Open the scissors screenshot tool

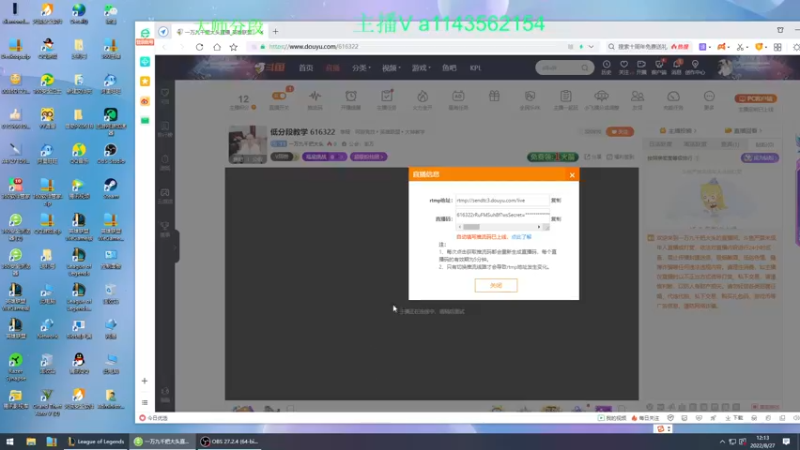click(x=740, y=47)
